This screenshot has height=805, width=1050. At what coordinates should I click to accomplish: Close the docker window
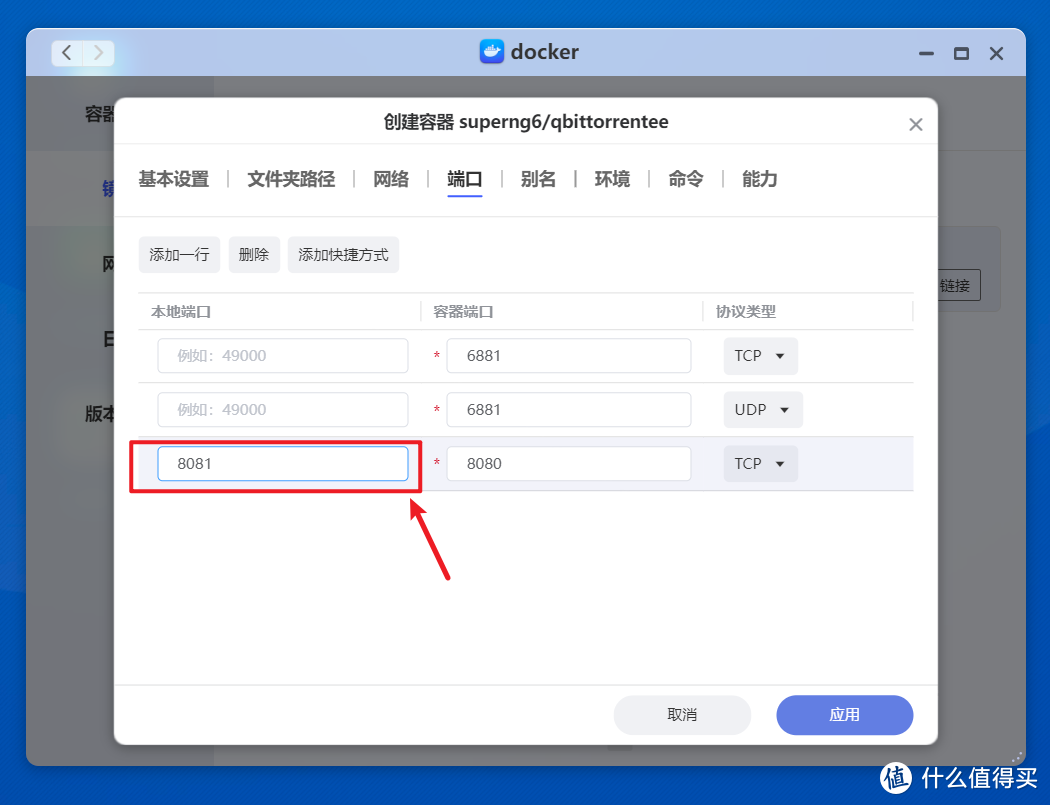coord(996,54)
